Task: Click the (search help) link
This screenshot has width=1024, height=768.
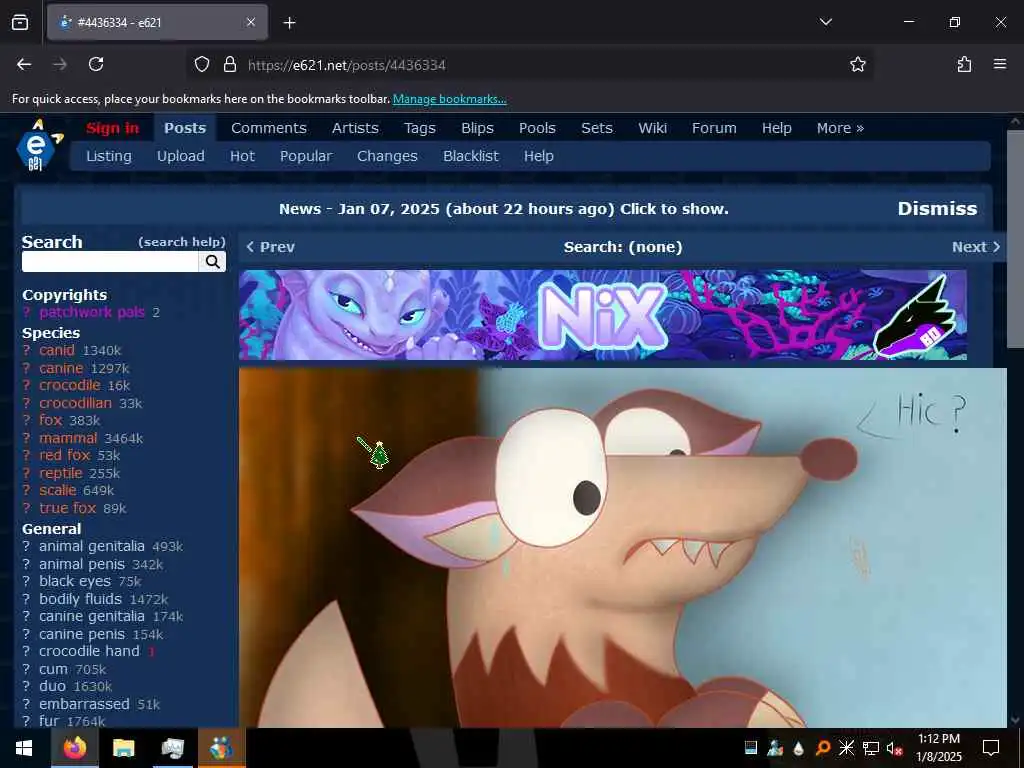Action: pos(182,242)
